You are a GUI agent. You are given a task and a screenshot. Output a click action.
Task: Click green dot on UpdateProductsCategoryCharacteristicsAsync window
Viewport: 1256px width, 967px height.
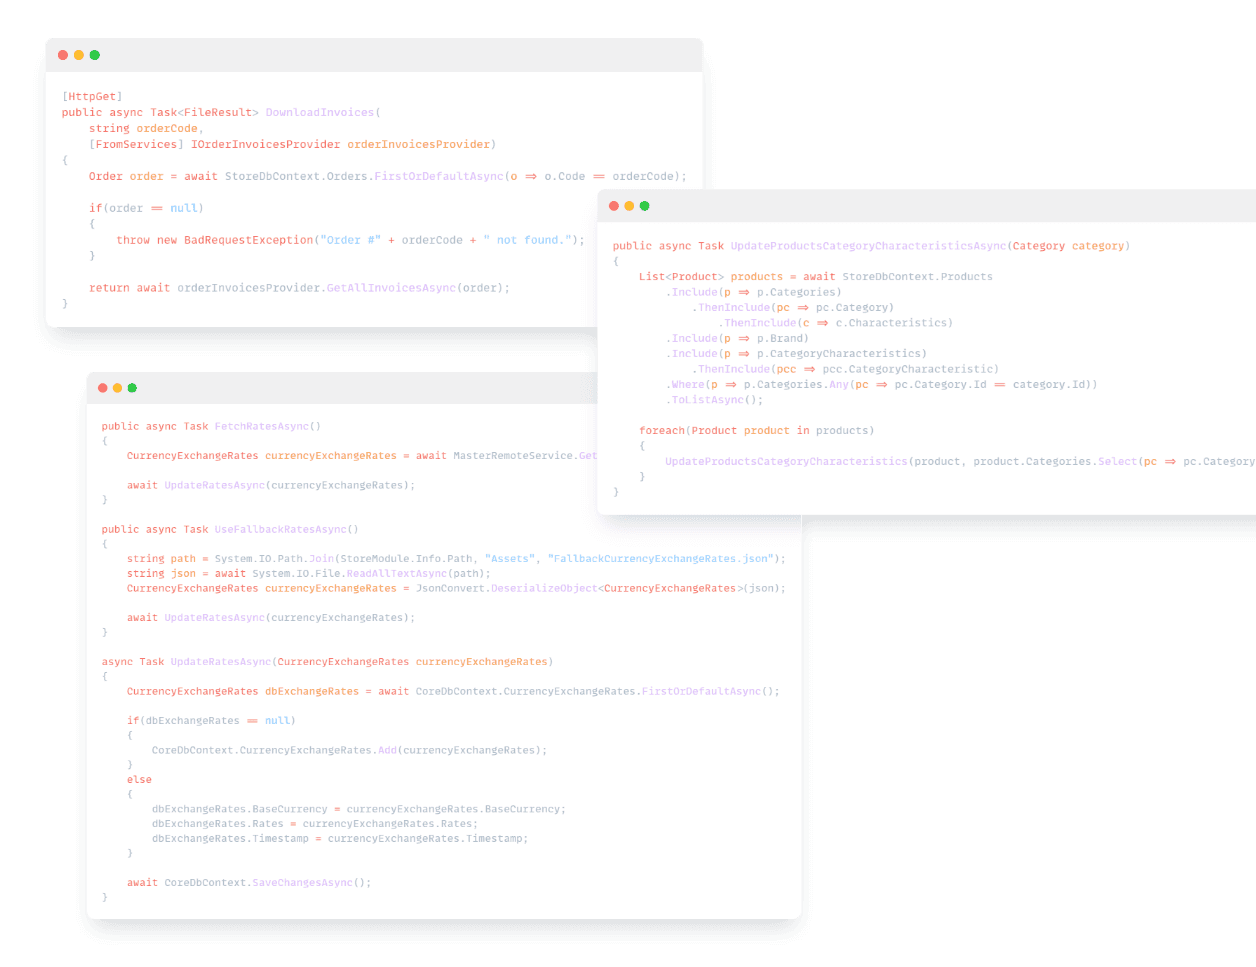pos(645,206)
